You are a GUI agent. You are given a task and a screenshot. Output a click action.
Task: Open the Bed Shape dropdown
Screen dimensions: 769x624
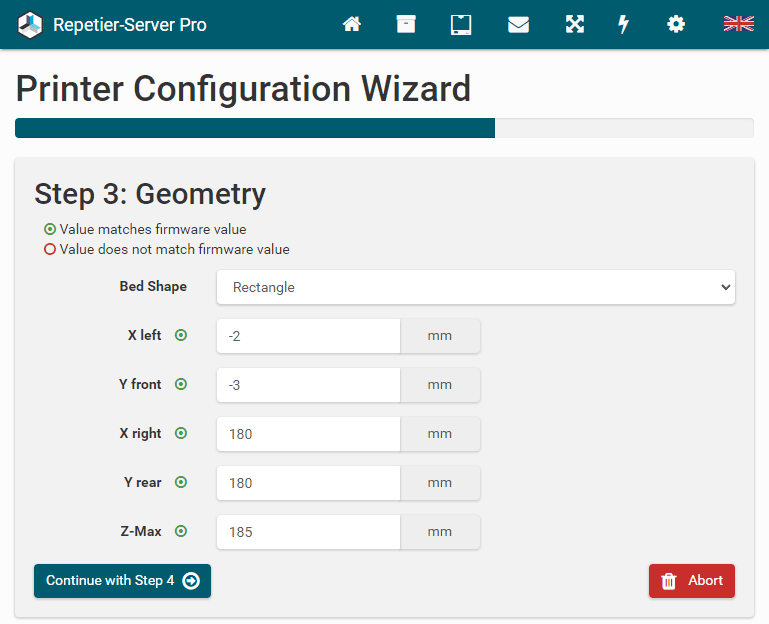click(x=475, y=287)
